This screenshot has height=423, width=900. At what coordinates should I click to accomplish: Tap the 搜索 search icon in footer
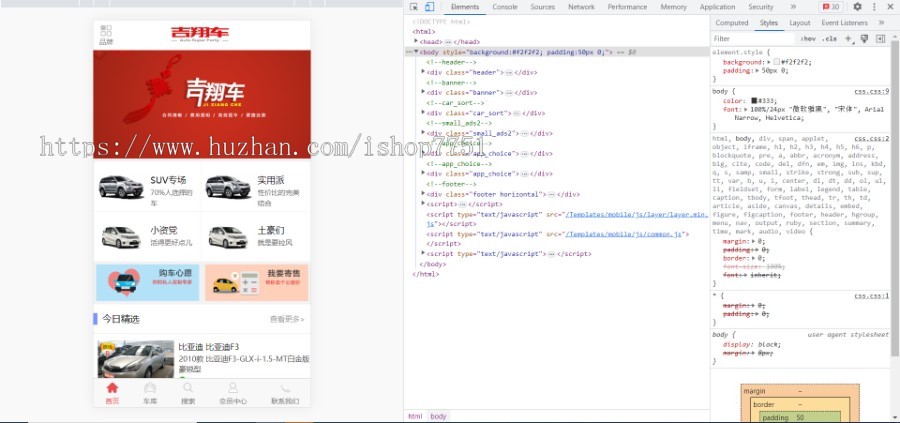(x=188, y=388)
